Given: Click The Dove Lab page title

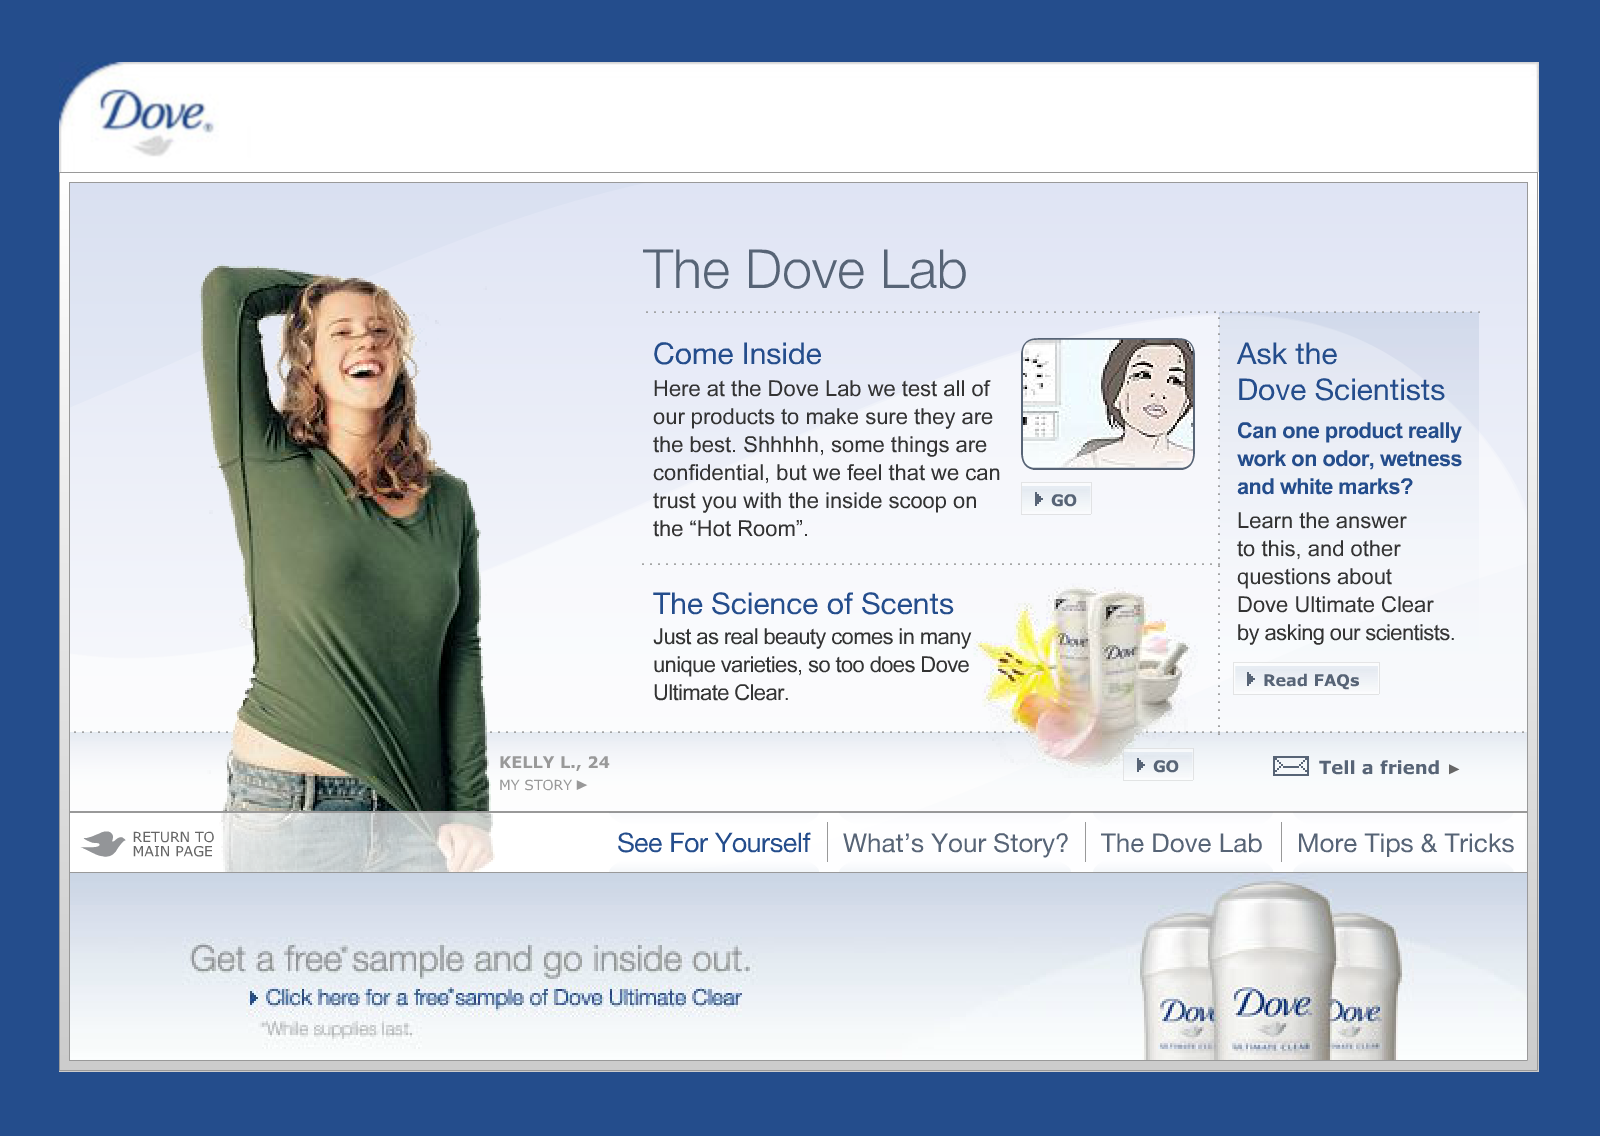Looking at the screenshot, I should [x=805, y=270].
